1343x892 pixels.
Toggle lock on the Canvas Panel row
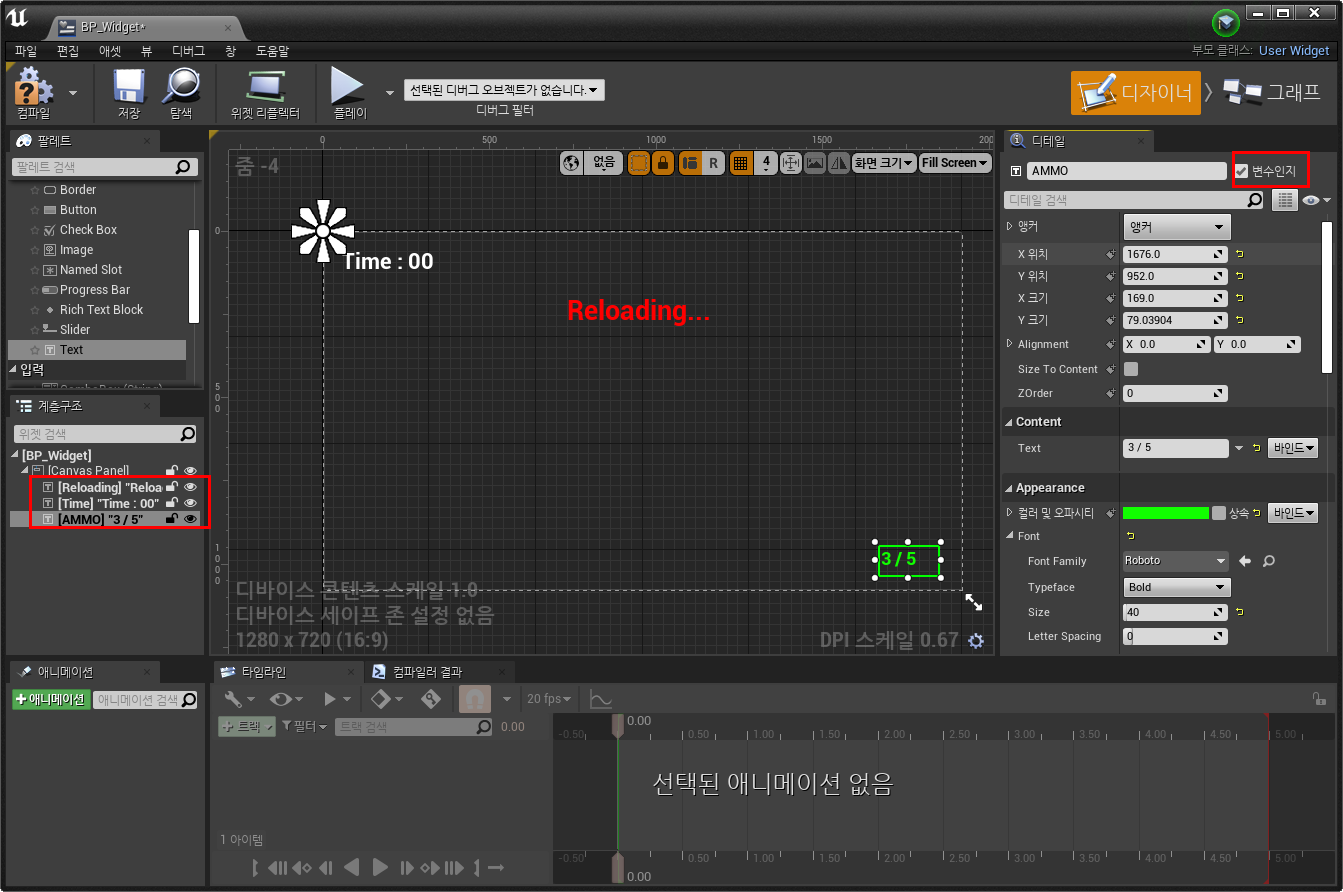(172, 471)
